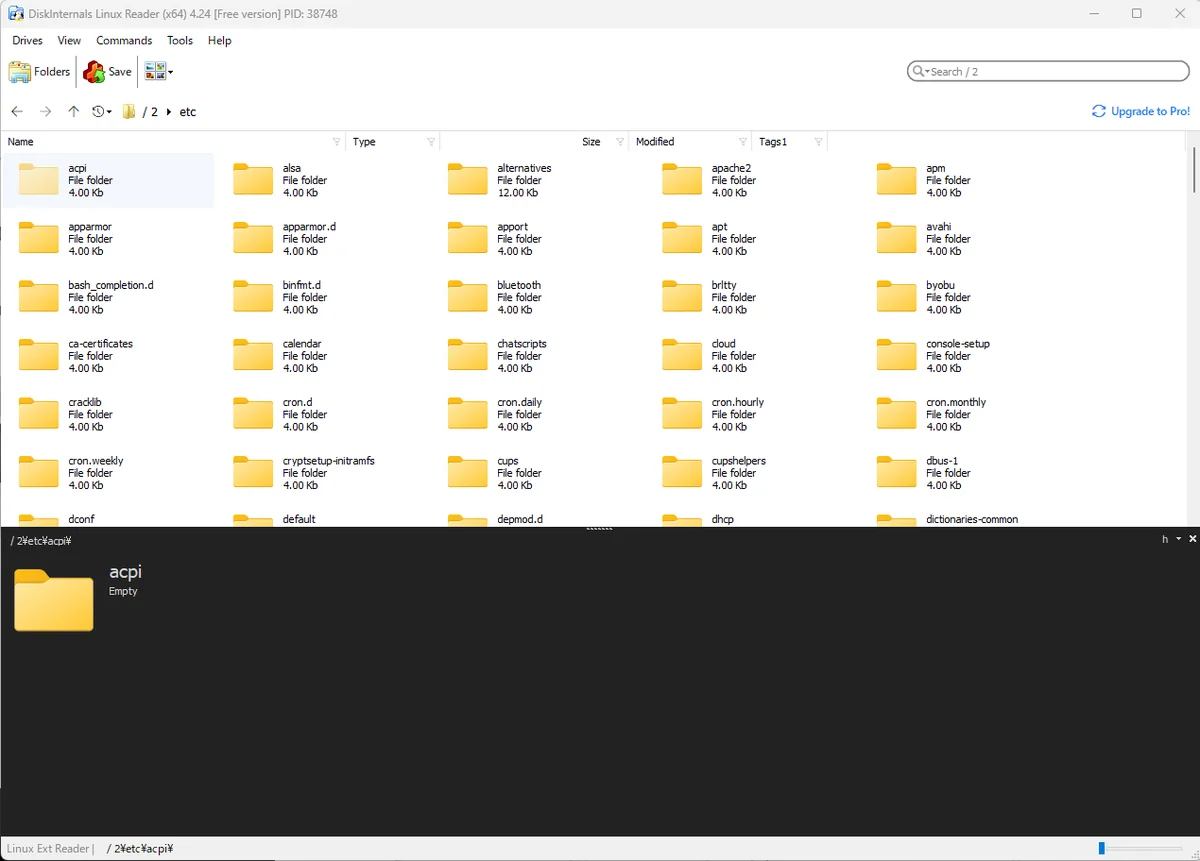Select the byobu folder icon
The height and width of the screenshot is (861, 1200).
pos(896,297)
